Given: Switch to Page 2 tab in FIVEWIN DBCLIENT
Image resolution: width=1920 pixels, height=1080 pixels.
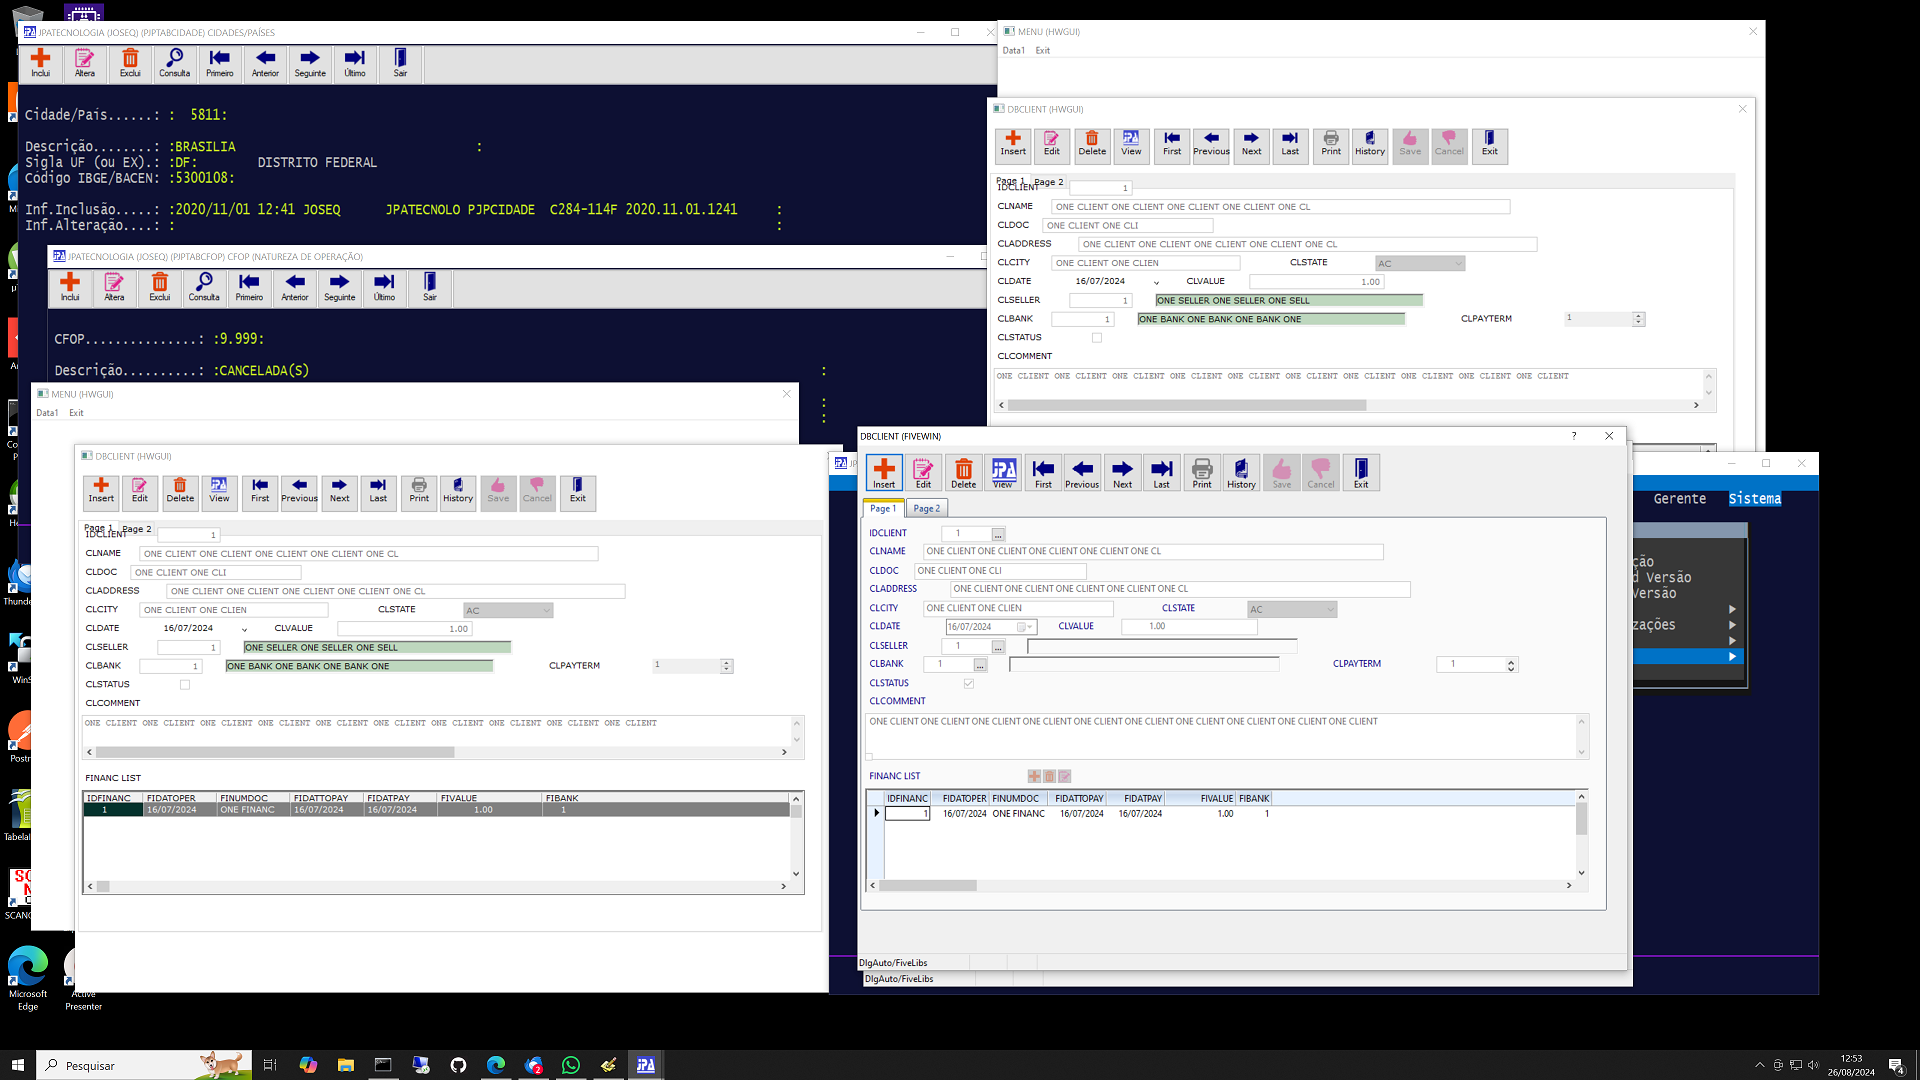Looking at the screenshot, I should [x=926, y=508].
